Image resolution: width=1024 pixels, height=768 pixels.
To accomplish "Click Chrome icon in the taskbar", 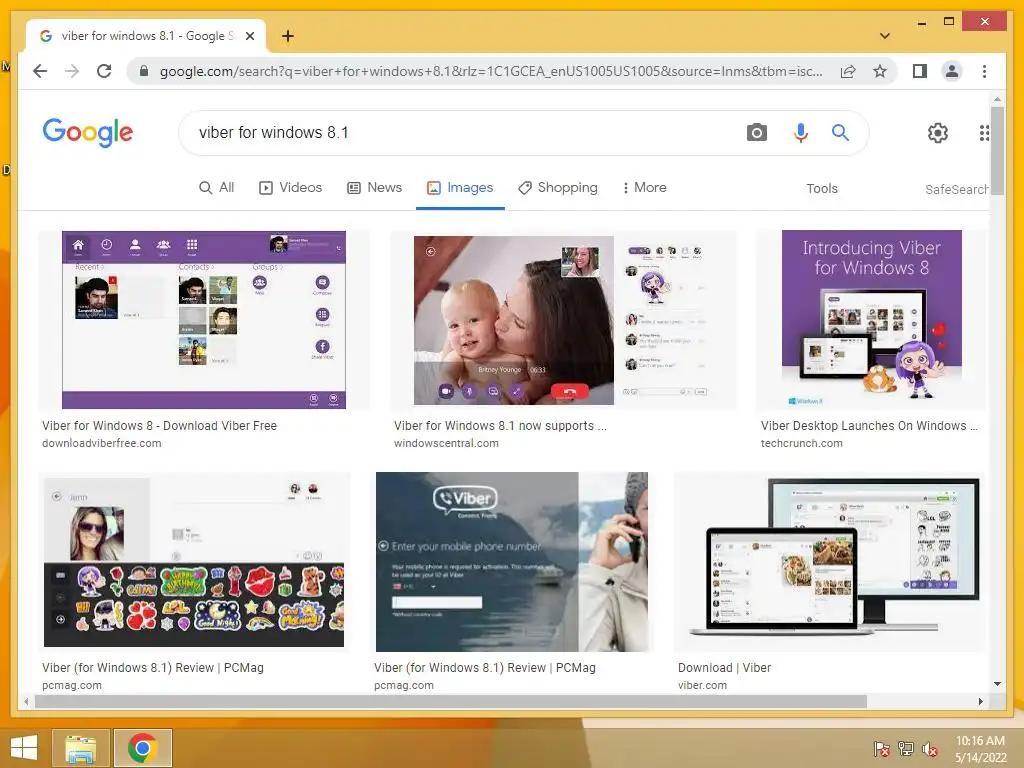I will [143, 748].
